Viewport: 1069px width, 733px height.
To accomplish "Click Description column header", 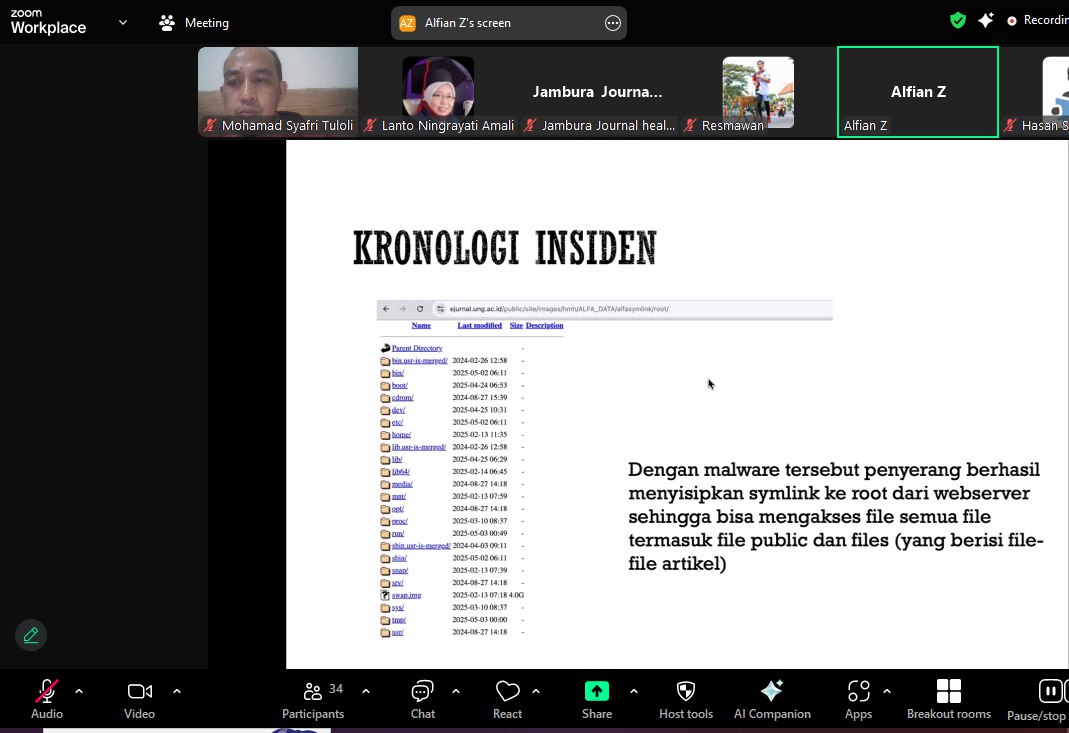I will [544, 325].
